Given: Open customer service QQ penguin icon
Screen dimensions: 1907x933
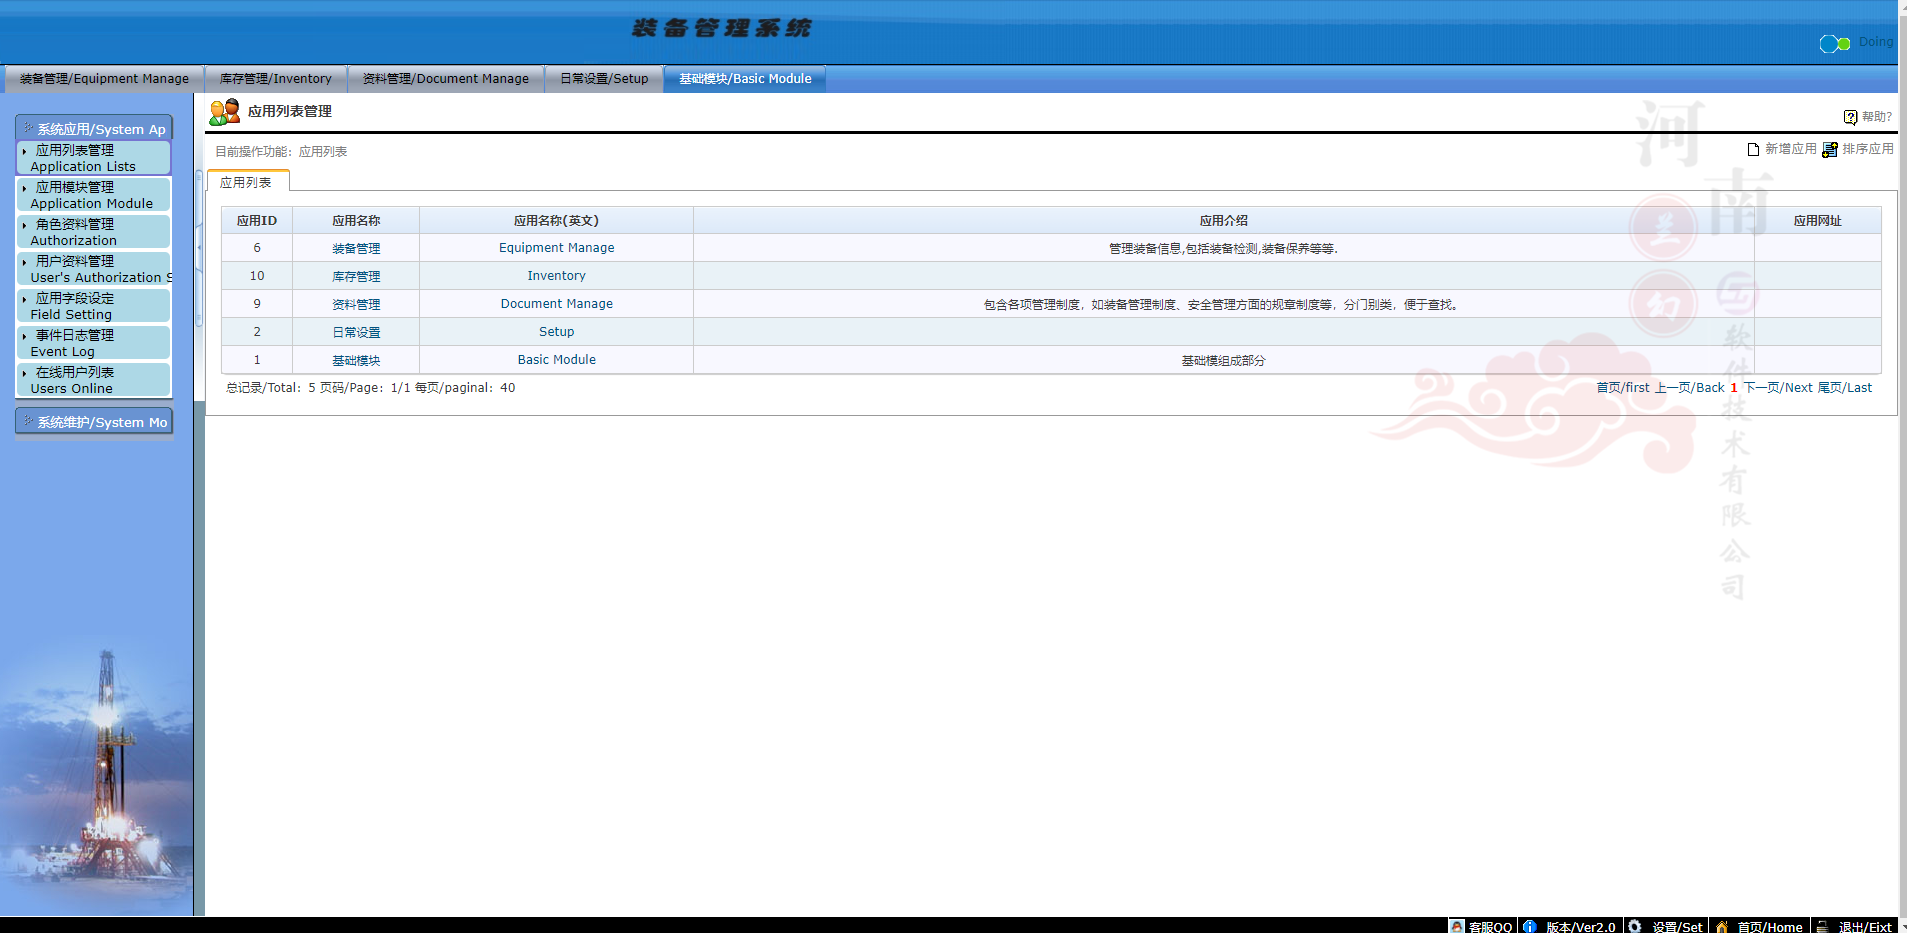Looking at the screenshot, I should (1457, 926).
